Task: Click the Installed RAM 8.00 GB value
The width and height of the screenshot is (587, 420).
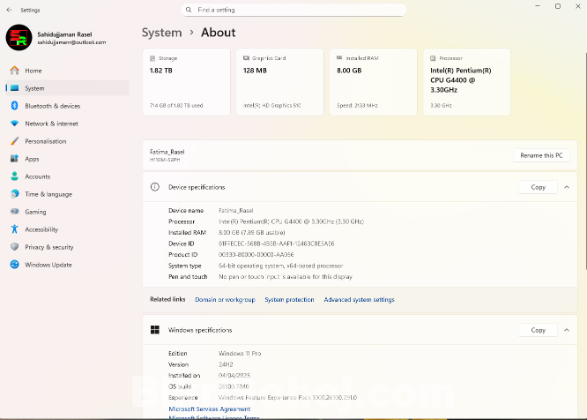Action: (x=349, y=70)
